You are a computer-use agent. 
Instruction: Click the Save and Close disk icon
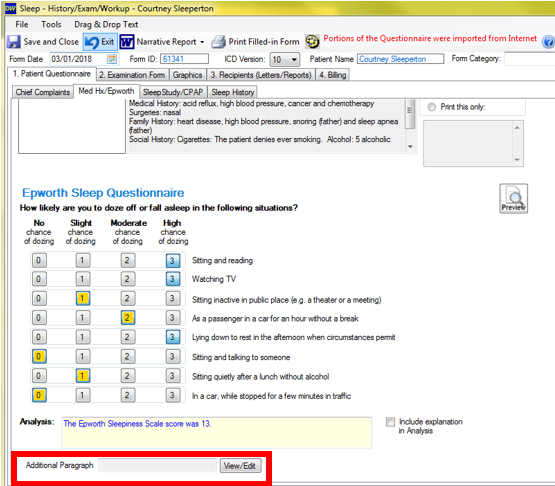click(13, 42)
